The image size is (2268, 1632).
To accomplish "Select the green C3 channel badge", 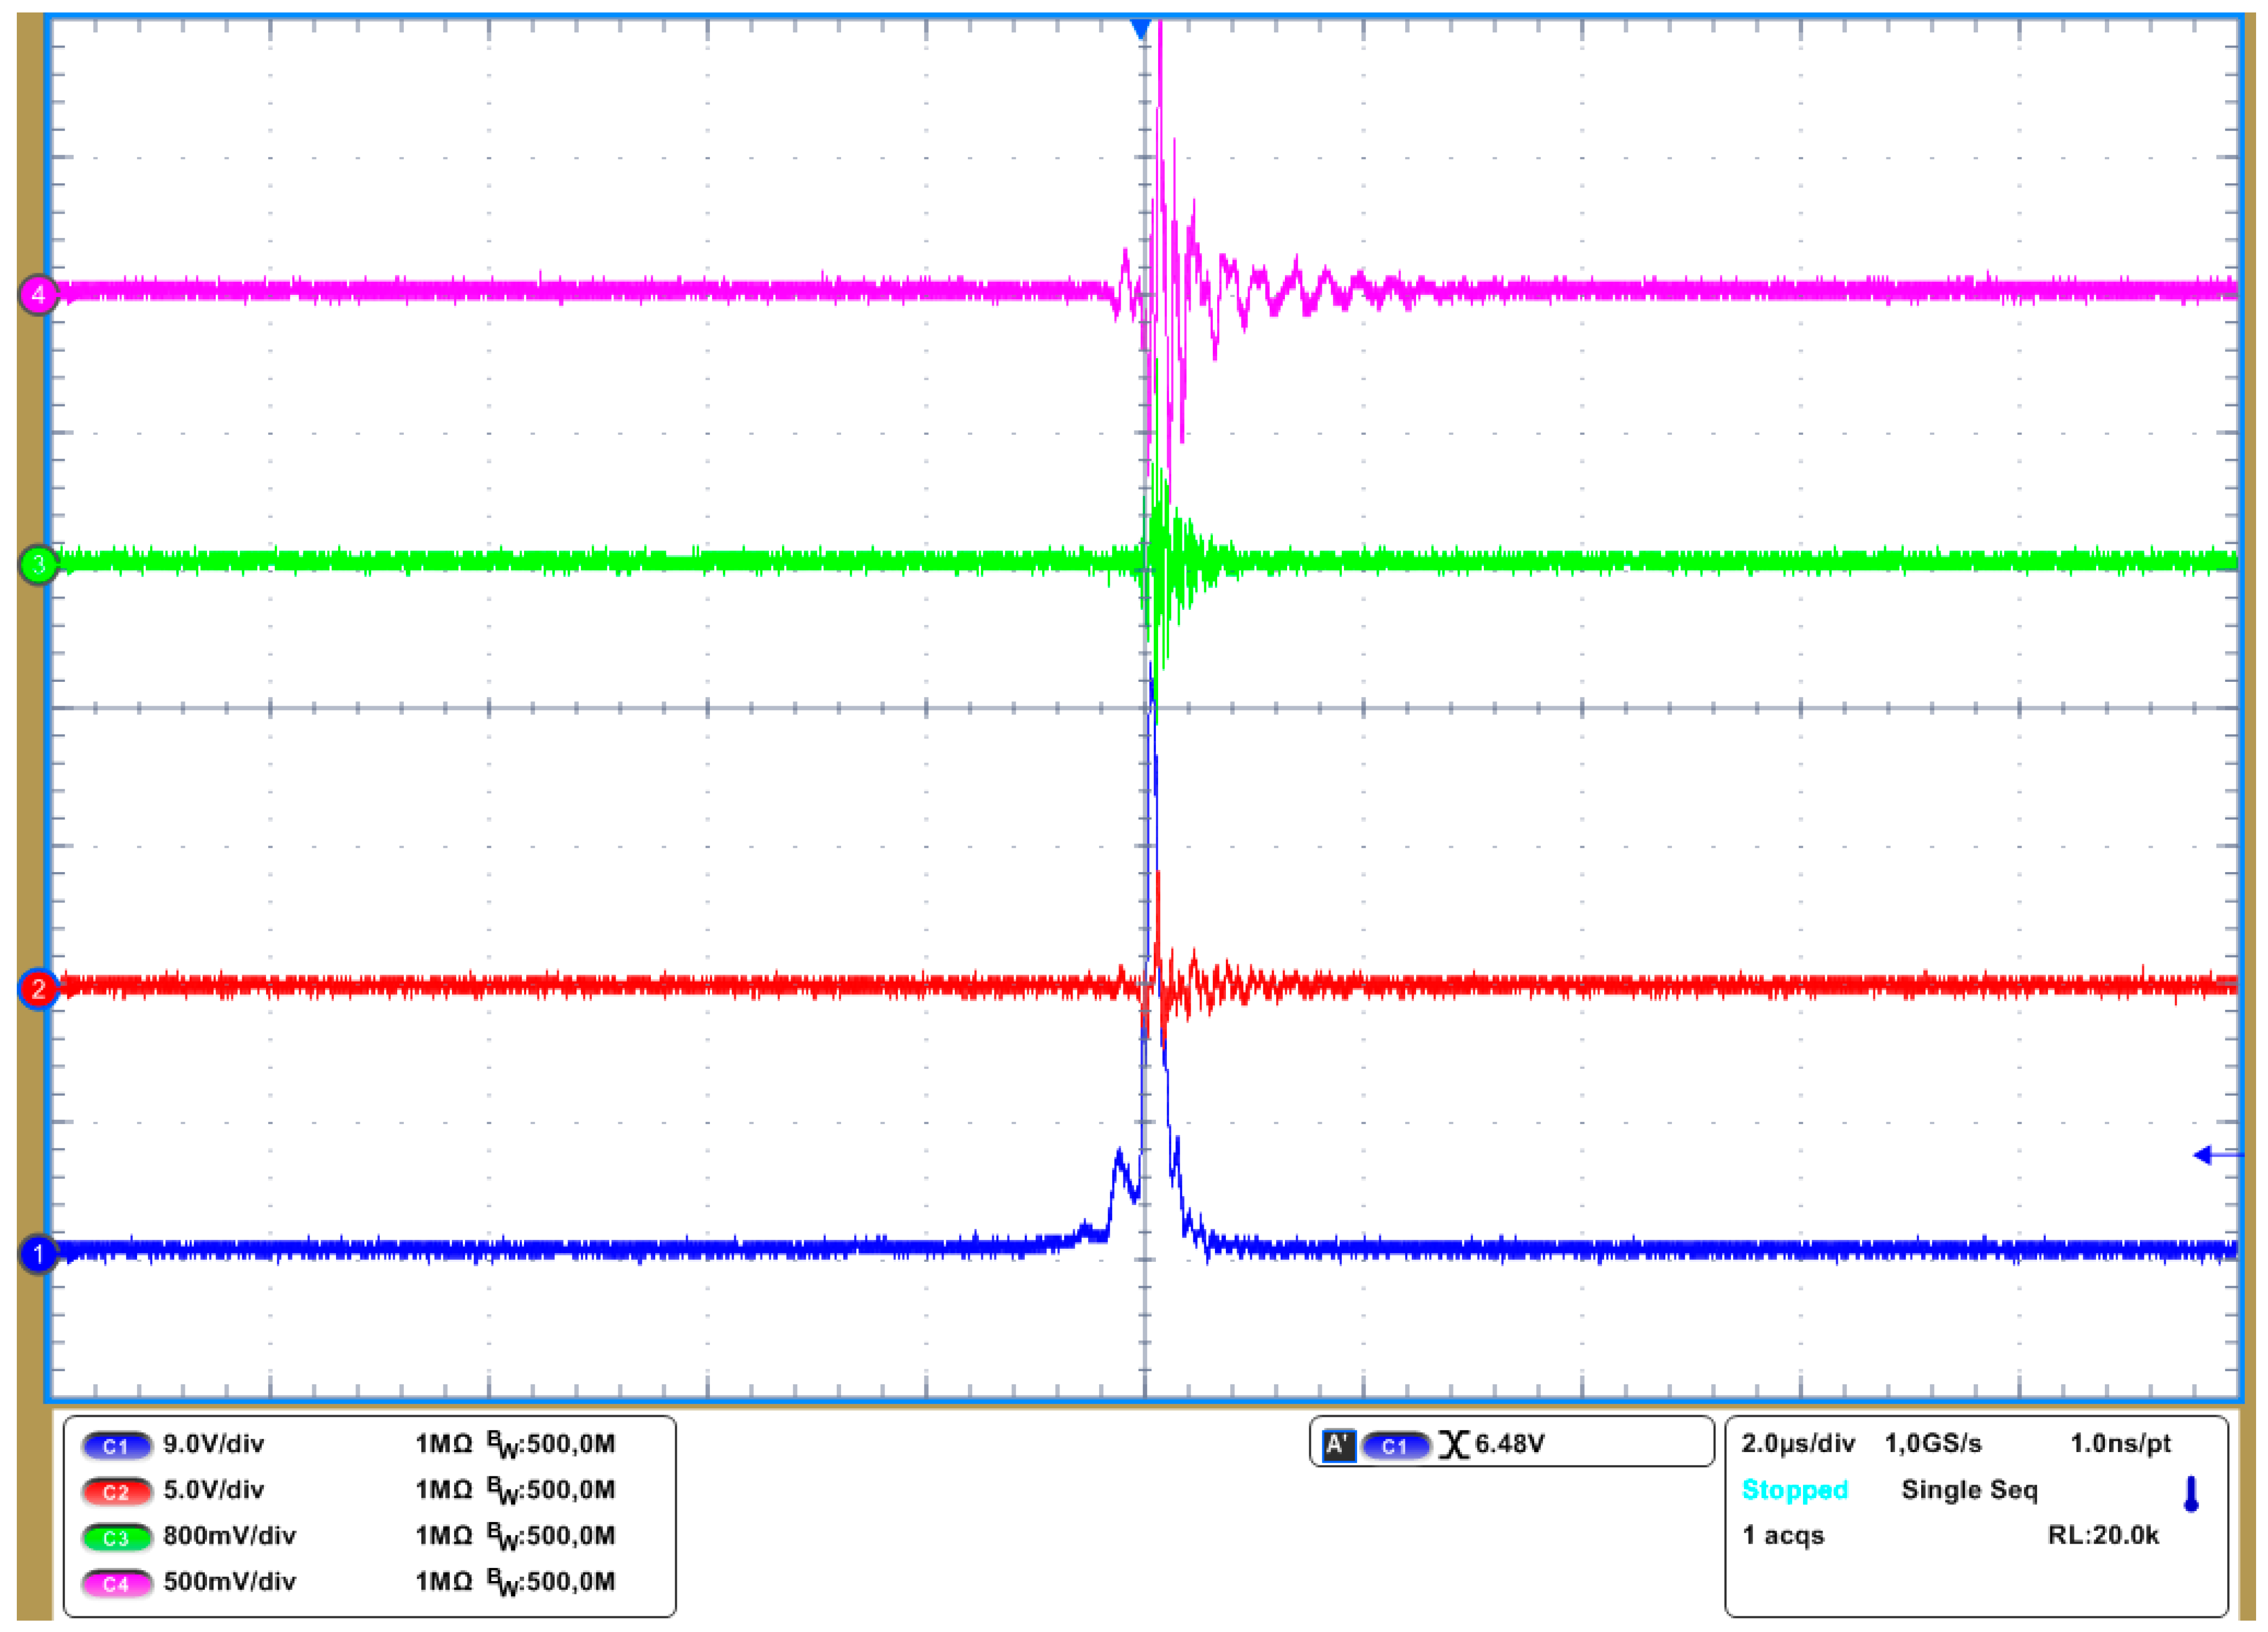I will 116,1538.
